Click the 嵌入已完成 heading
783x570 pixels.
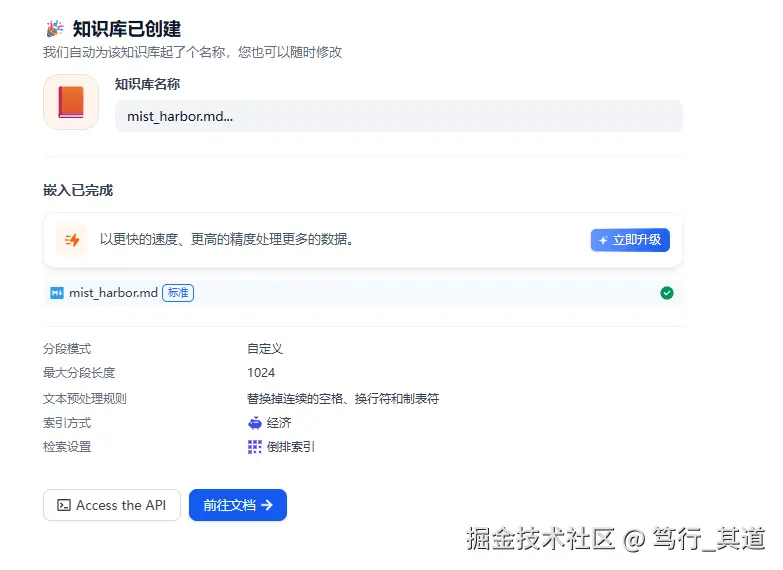tap(78, 190)
